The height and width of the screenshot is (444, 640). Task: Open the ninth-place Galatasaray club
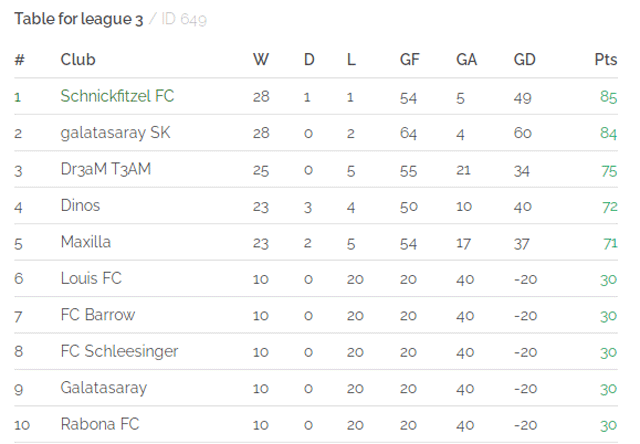[x=104, y=388]
